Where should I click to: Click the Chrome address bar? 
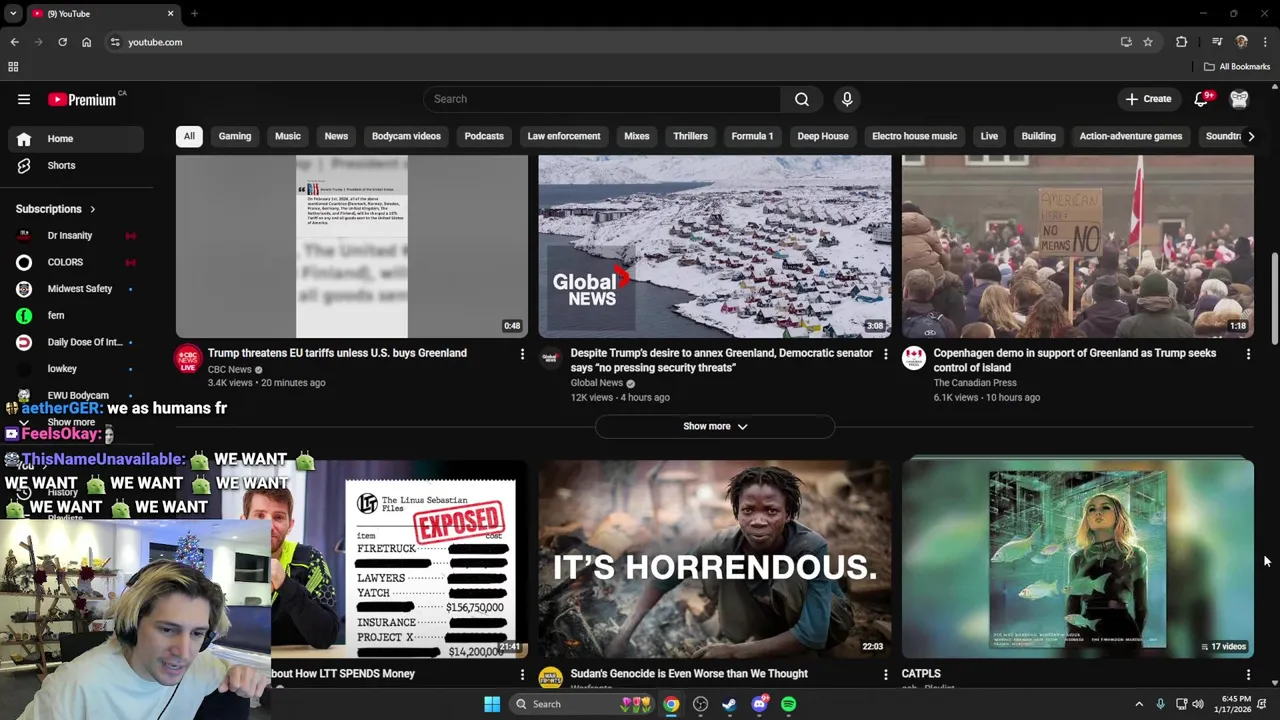coord(610,42)
